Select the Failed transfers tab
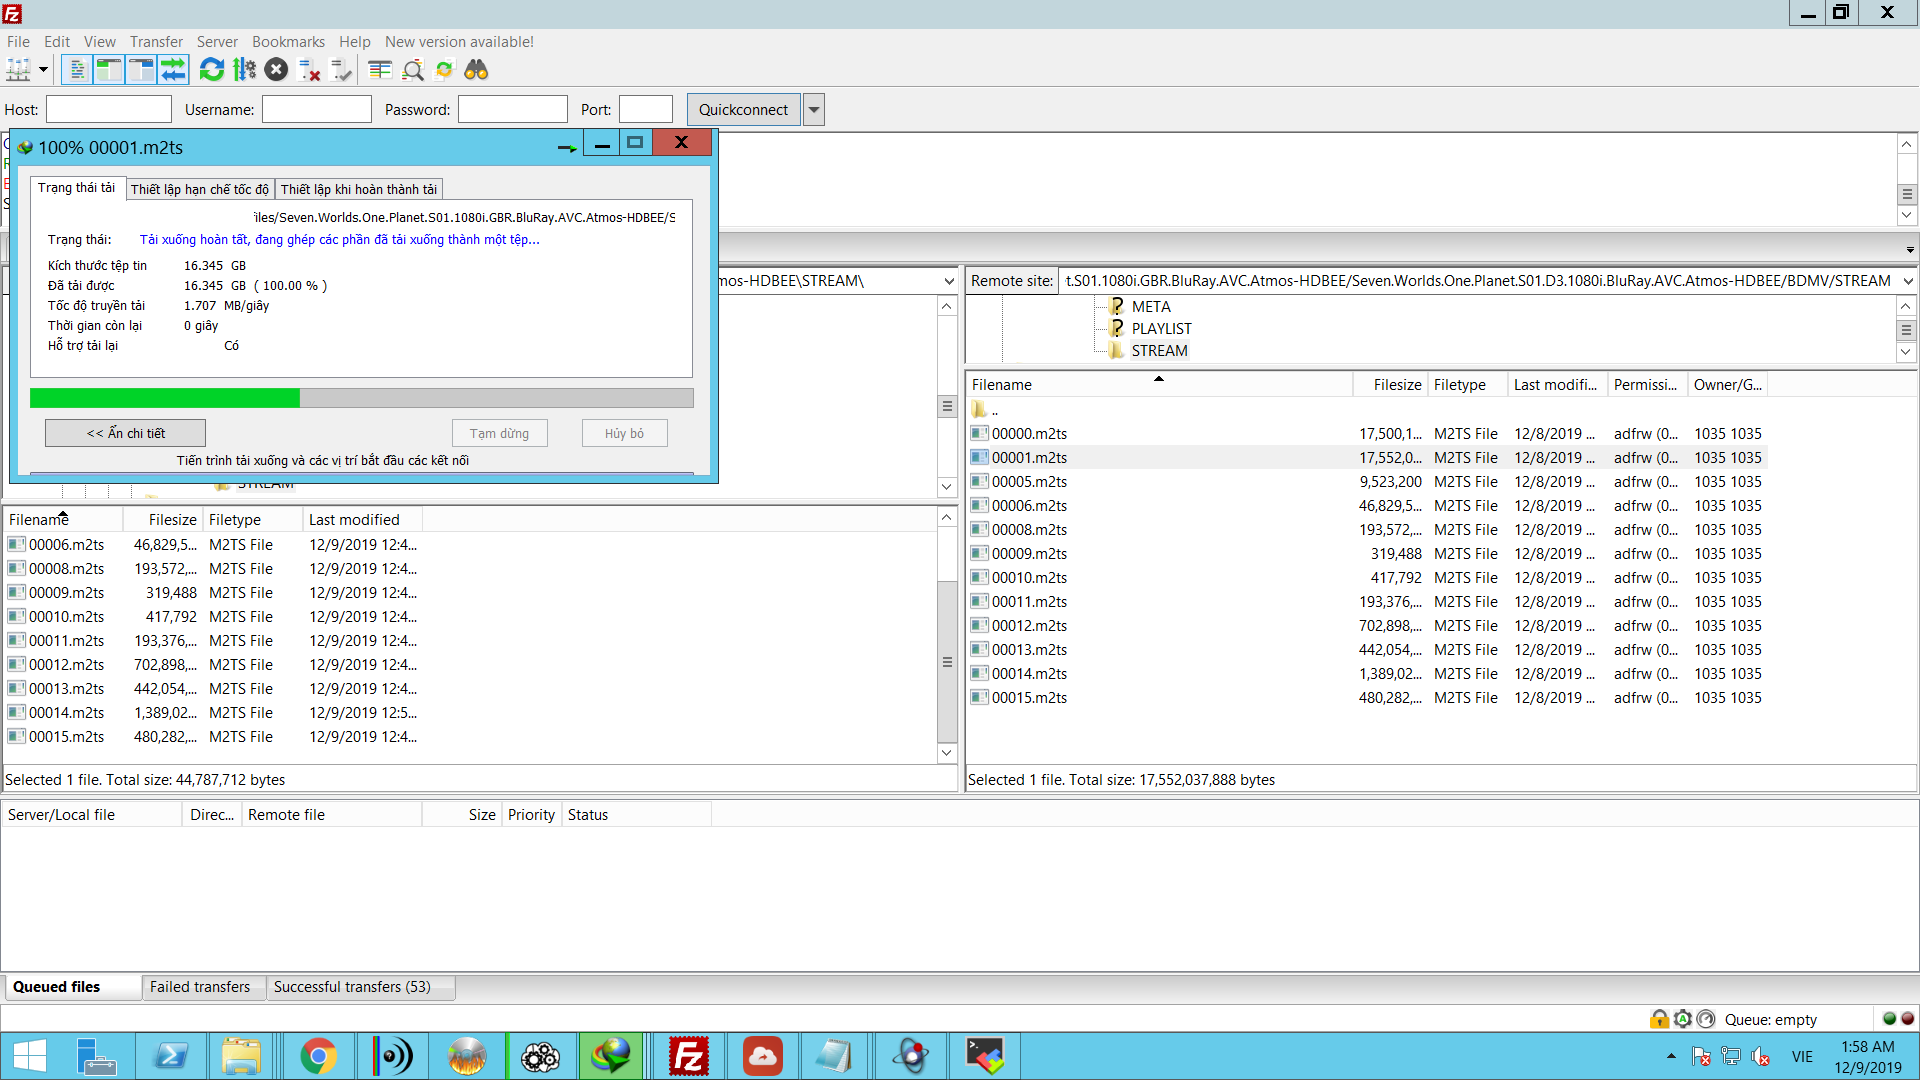This screenshot has height=1080, width=1920. tap(200, 986)
